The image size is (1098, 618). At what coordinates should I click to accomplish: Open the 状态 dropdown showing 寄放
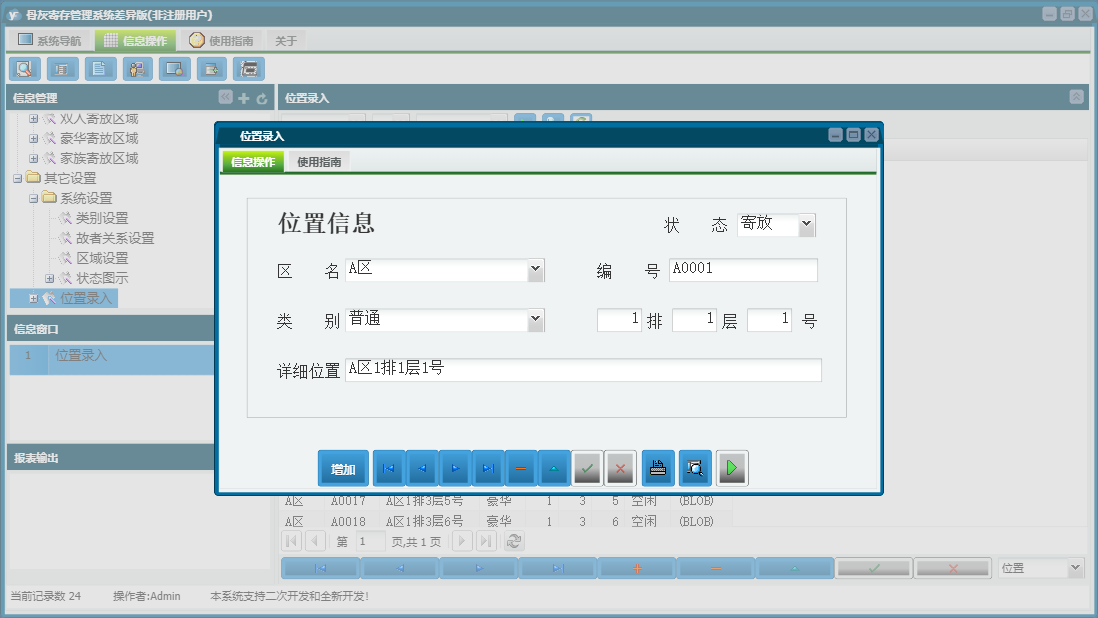808,224
